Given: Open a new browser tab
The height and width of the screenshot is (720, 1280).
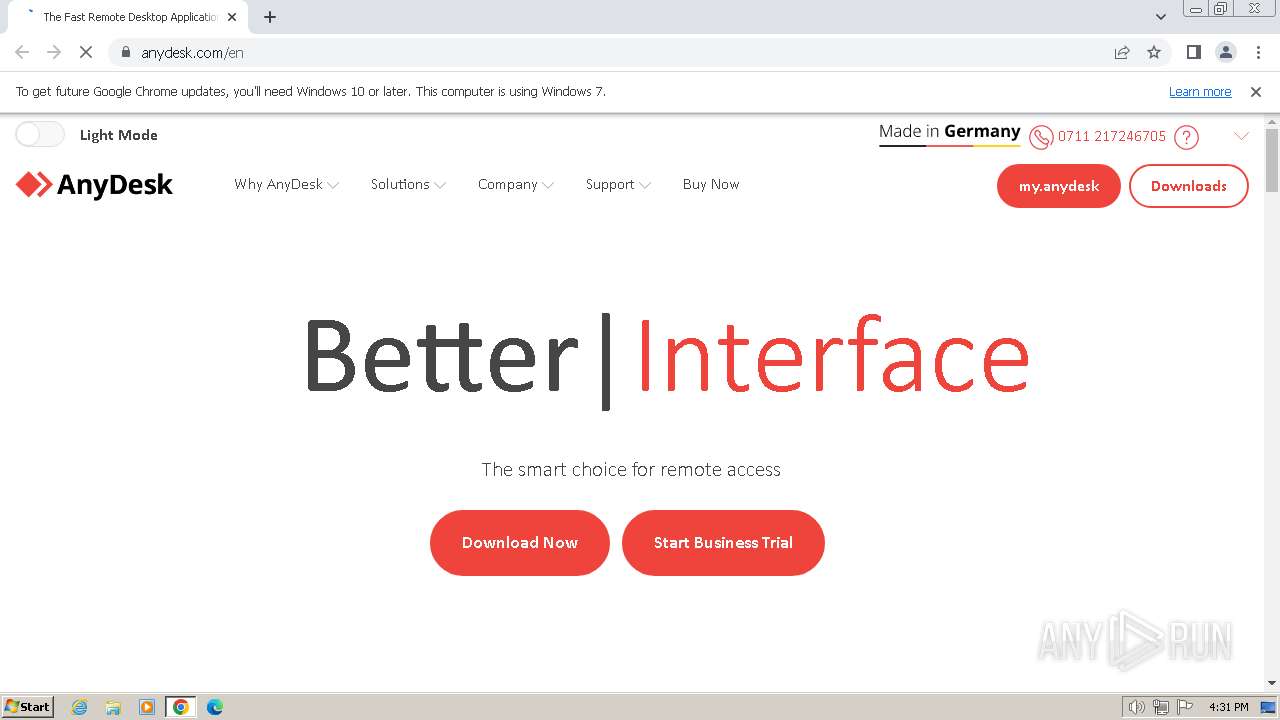Looking at the screenshot, I should (269, 17).
